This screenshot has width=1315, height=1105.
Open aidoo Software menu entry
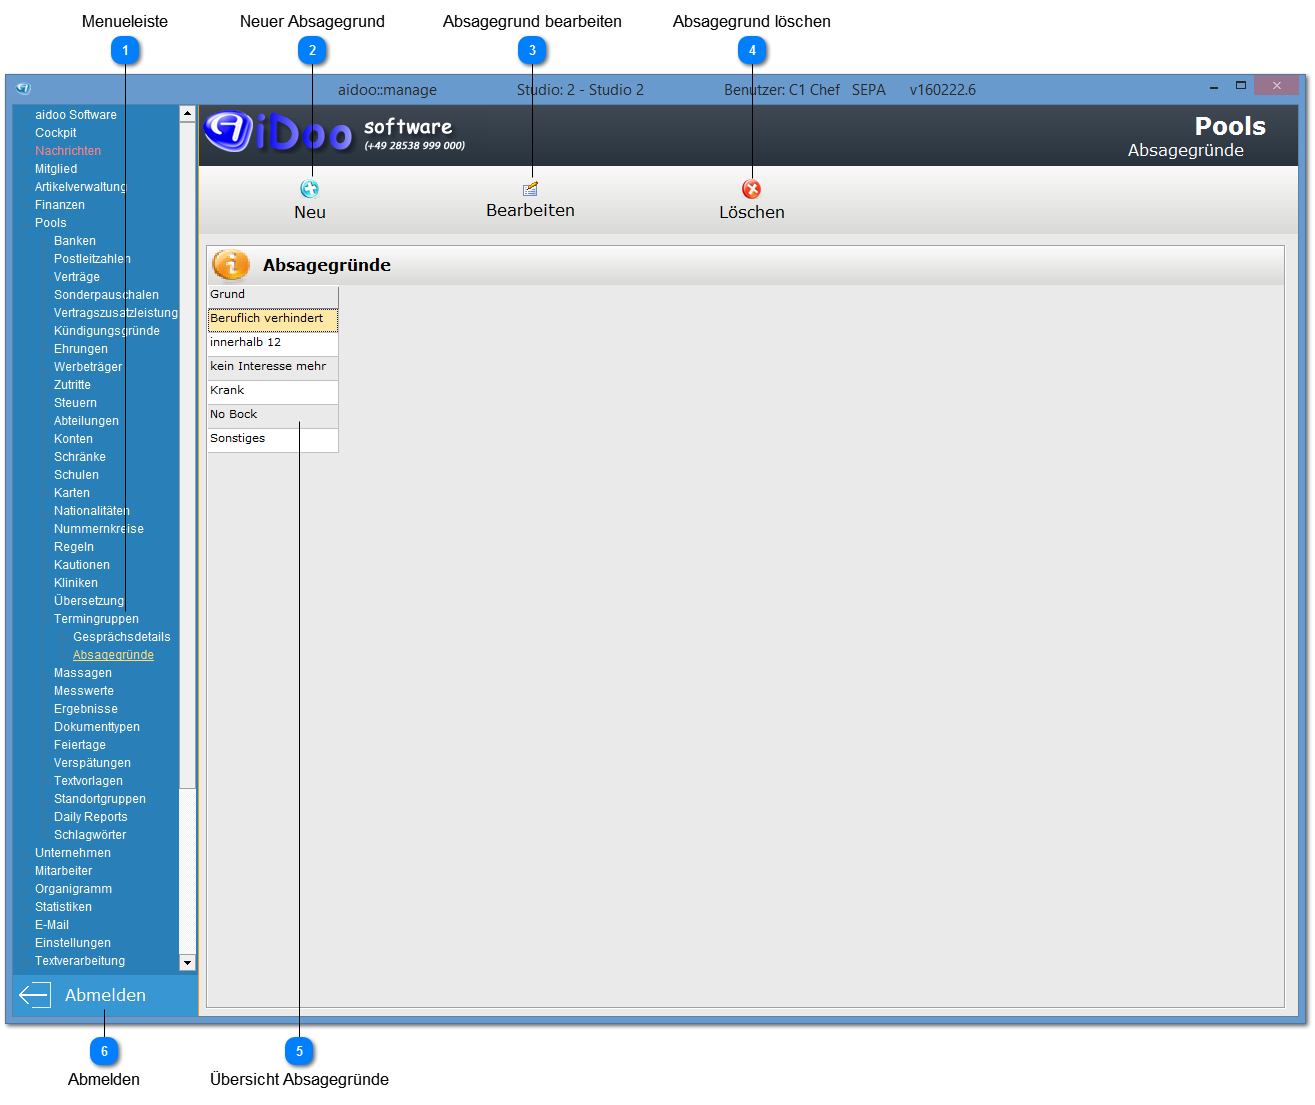tap(76, 115)
